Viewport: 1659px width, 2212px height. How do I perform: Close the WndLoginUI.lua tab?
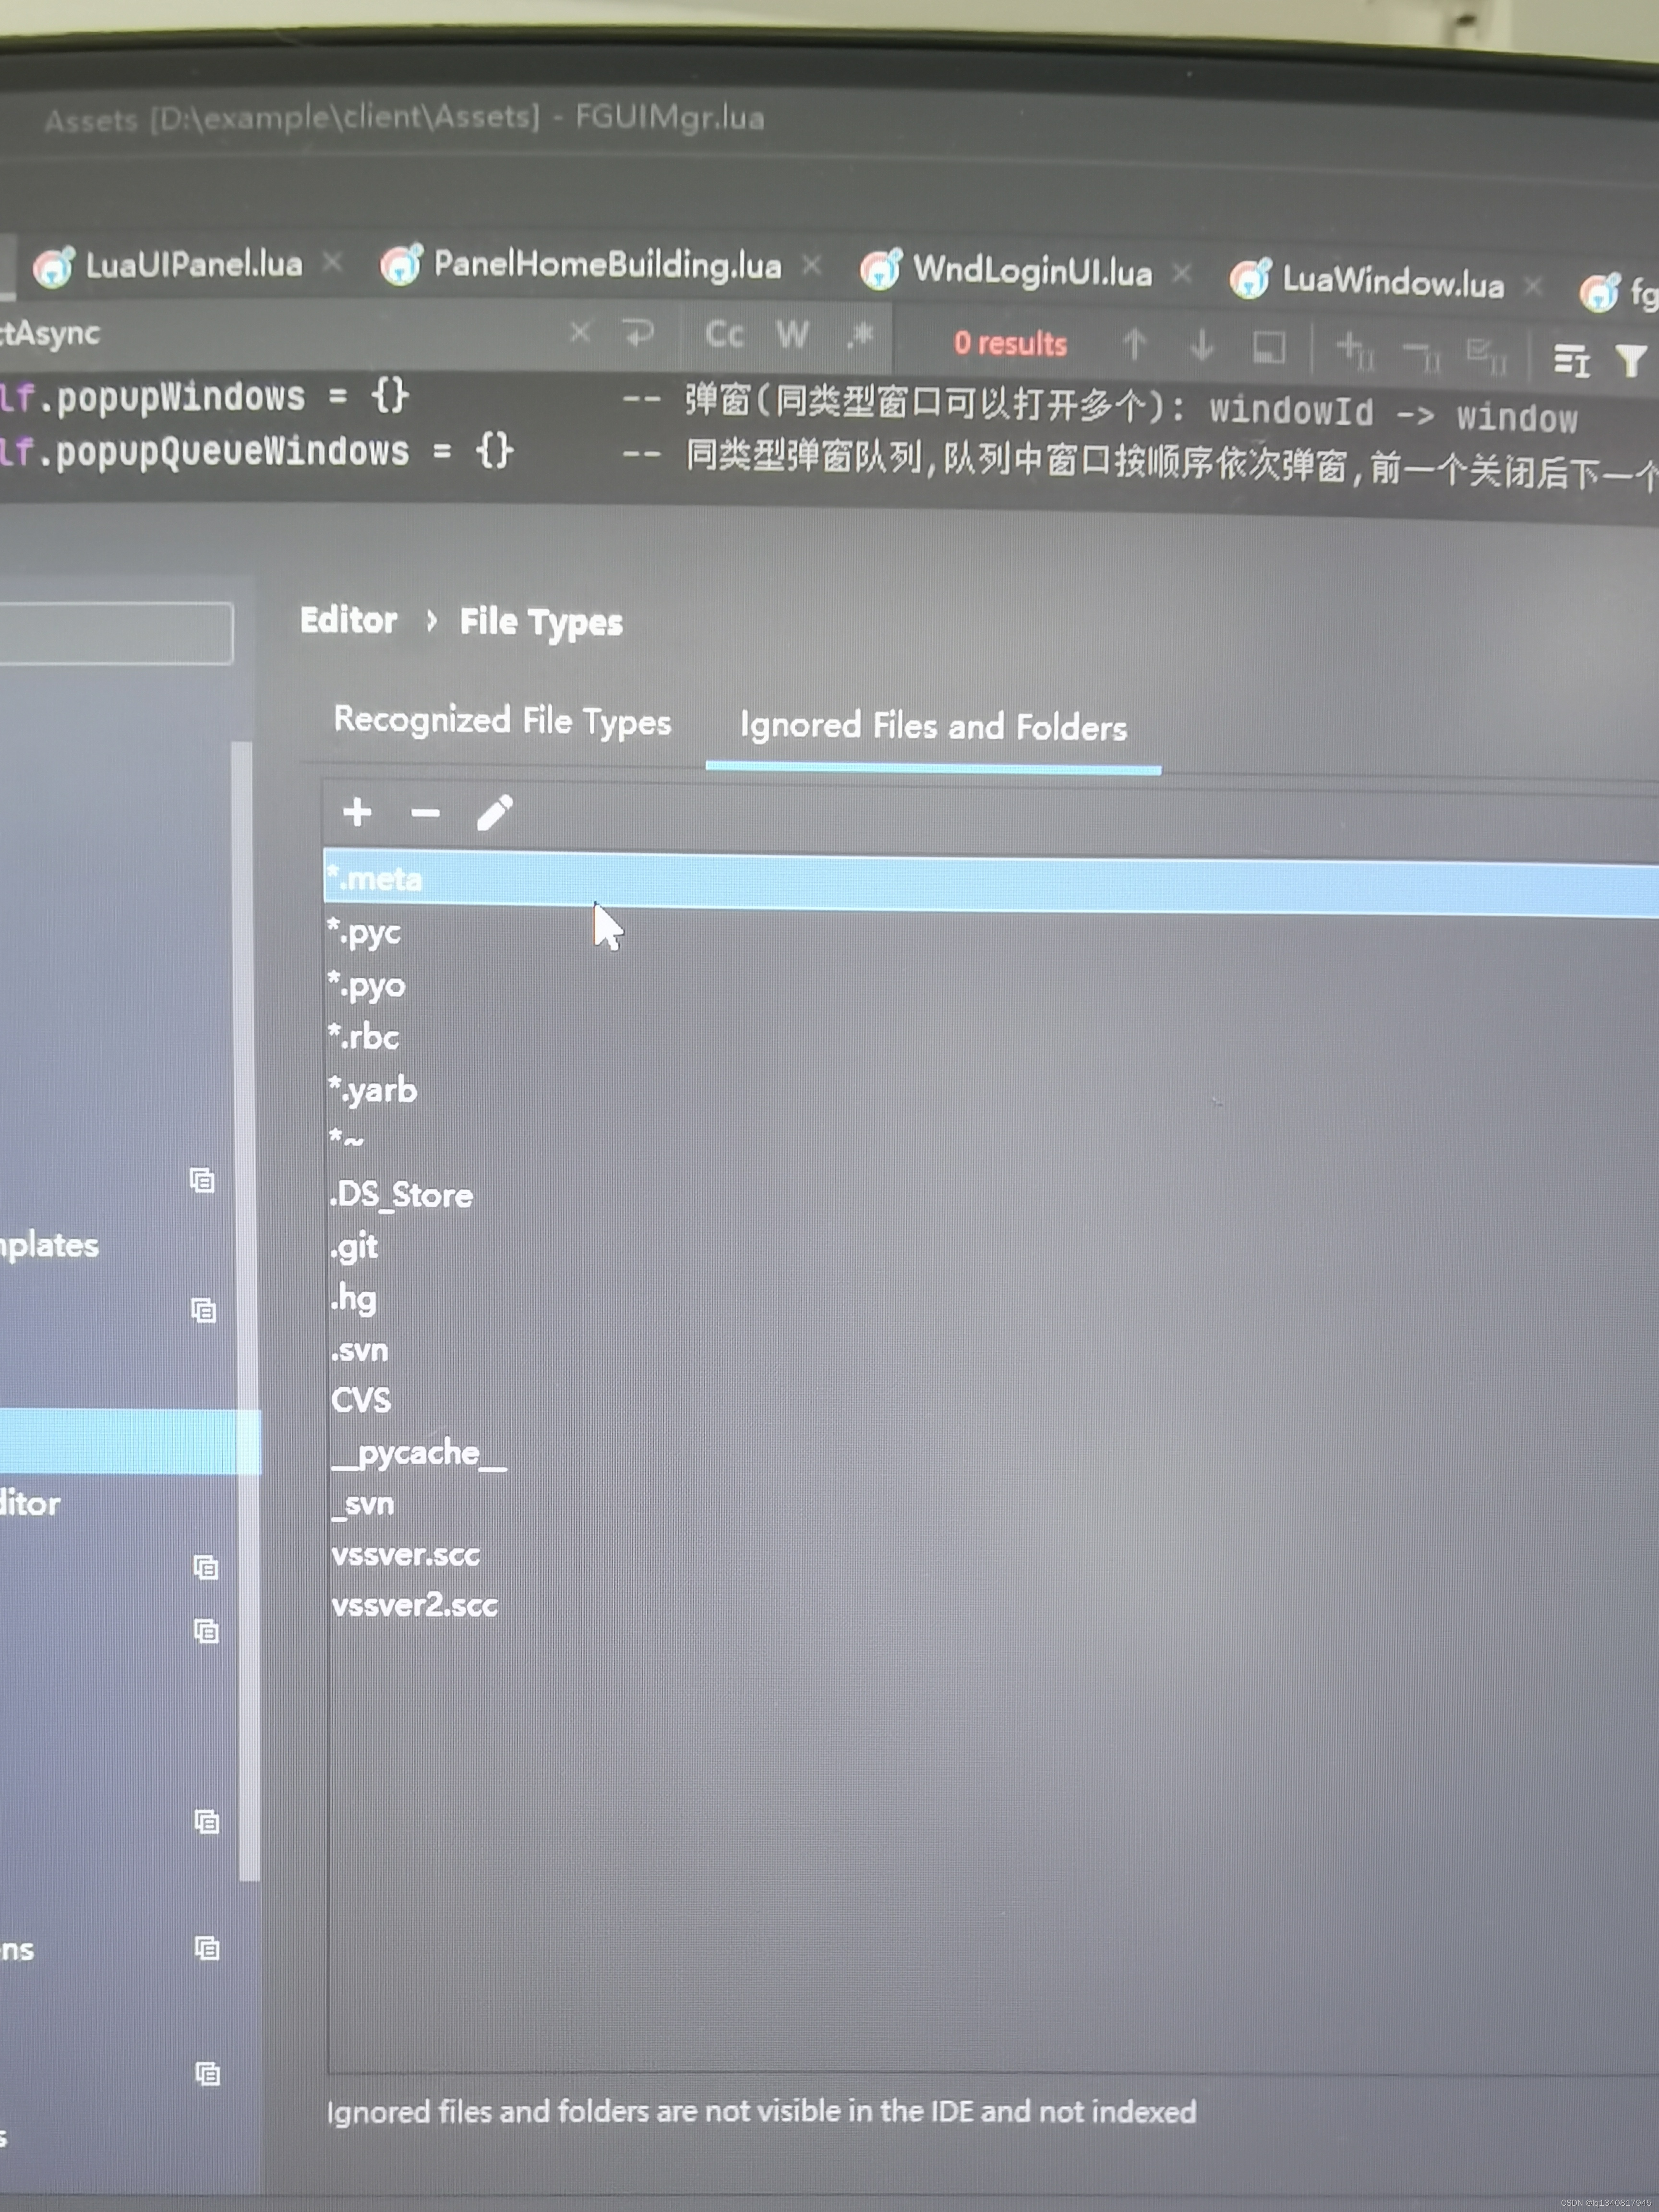point(1182,273)
